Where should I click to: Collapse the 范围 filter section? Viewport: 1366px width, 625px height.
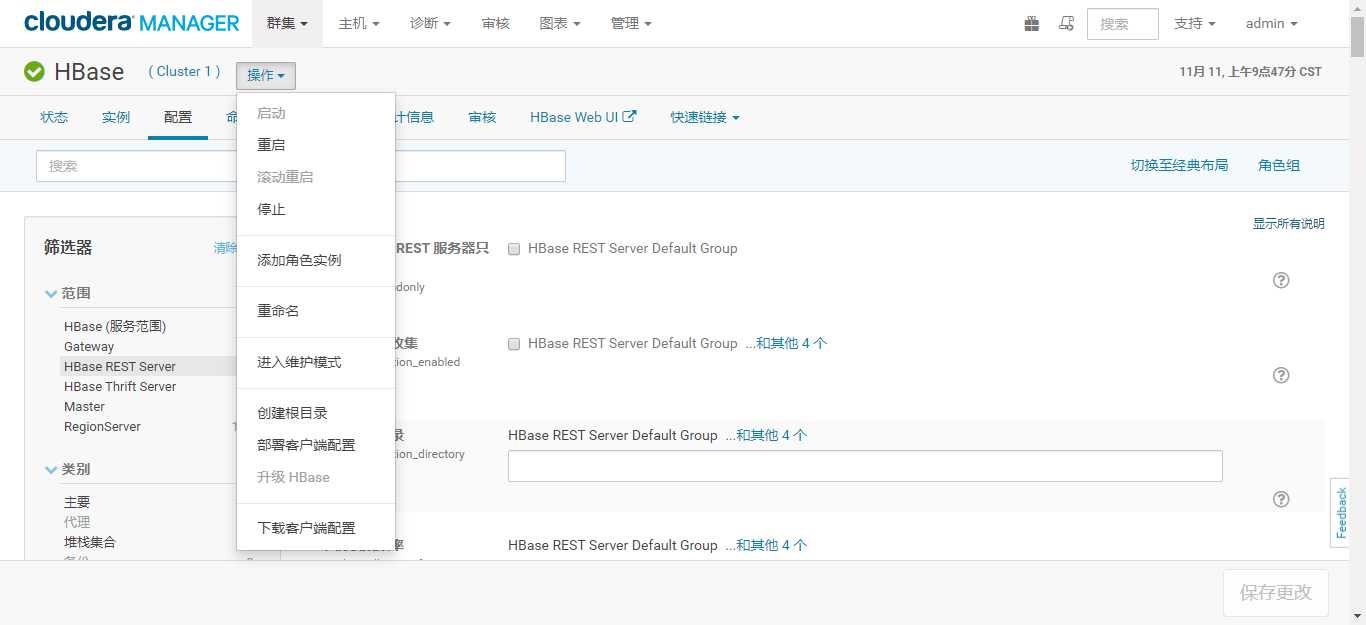pyautogui.click(x=68, y=293)
